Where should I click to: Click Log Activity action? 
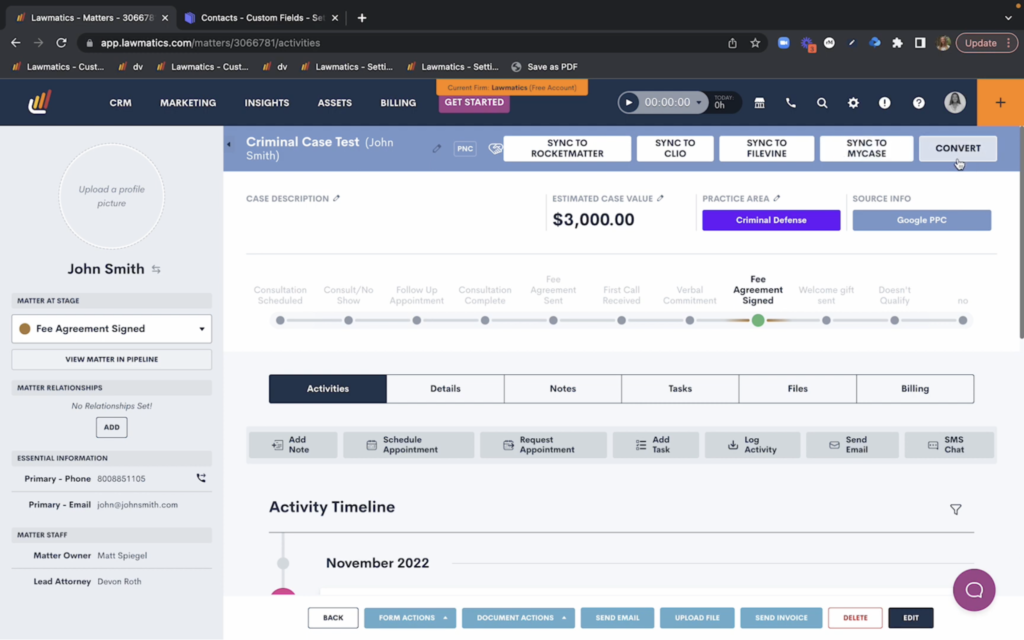point(752,445)
